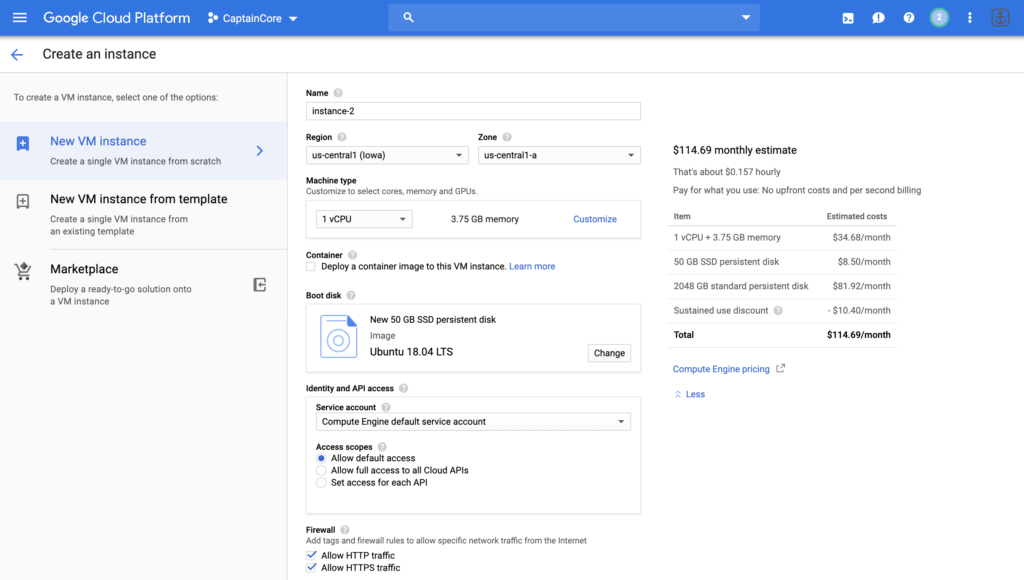Open the help question mark icon
1024x580 pixels.
[909, 18]
